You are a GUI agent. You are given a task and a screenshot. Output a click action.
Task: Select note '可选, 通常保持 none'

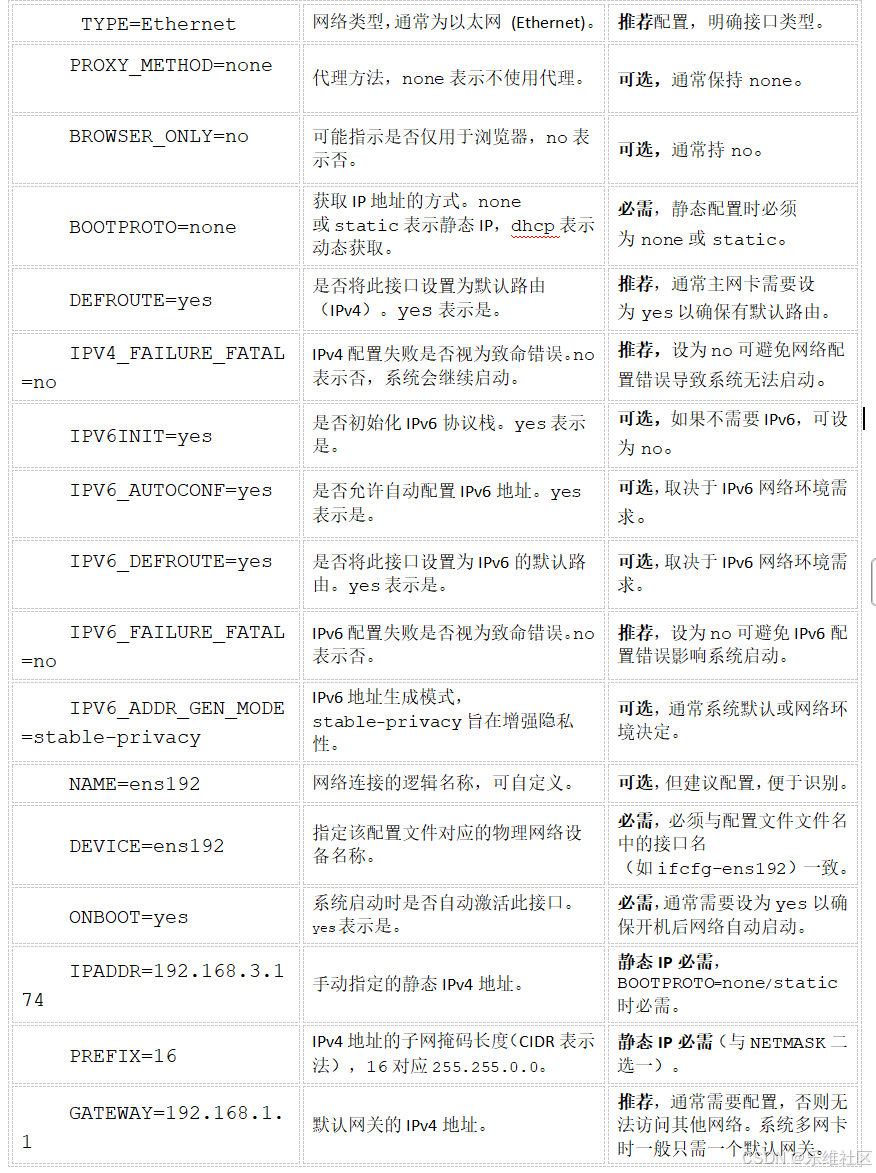tap(711, 80)
